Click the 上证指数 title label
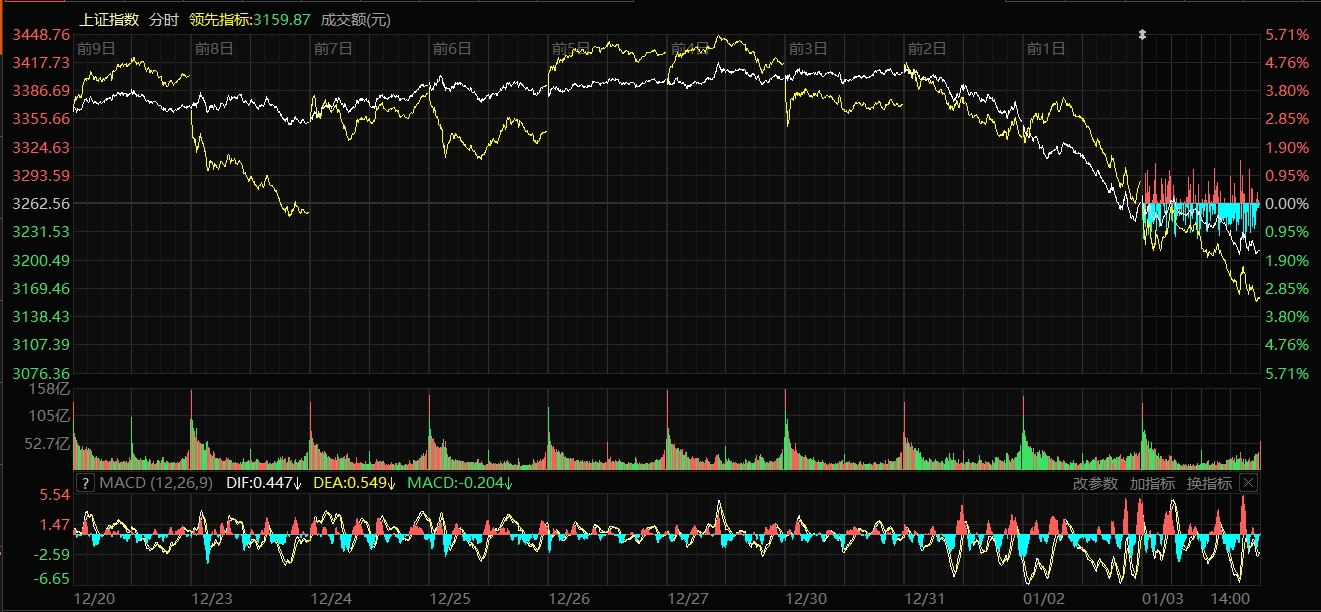The height and width of the screenshot is (612, 1321). coord(108,19)
